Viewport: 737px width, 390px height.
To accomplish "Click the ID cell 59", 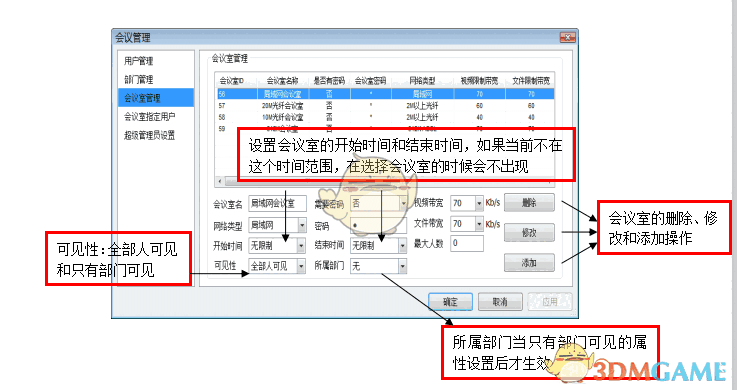I will (x=222, y=128).
